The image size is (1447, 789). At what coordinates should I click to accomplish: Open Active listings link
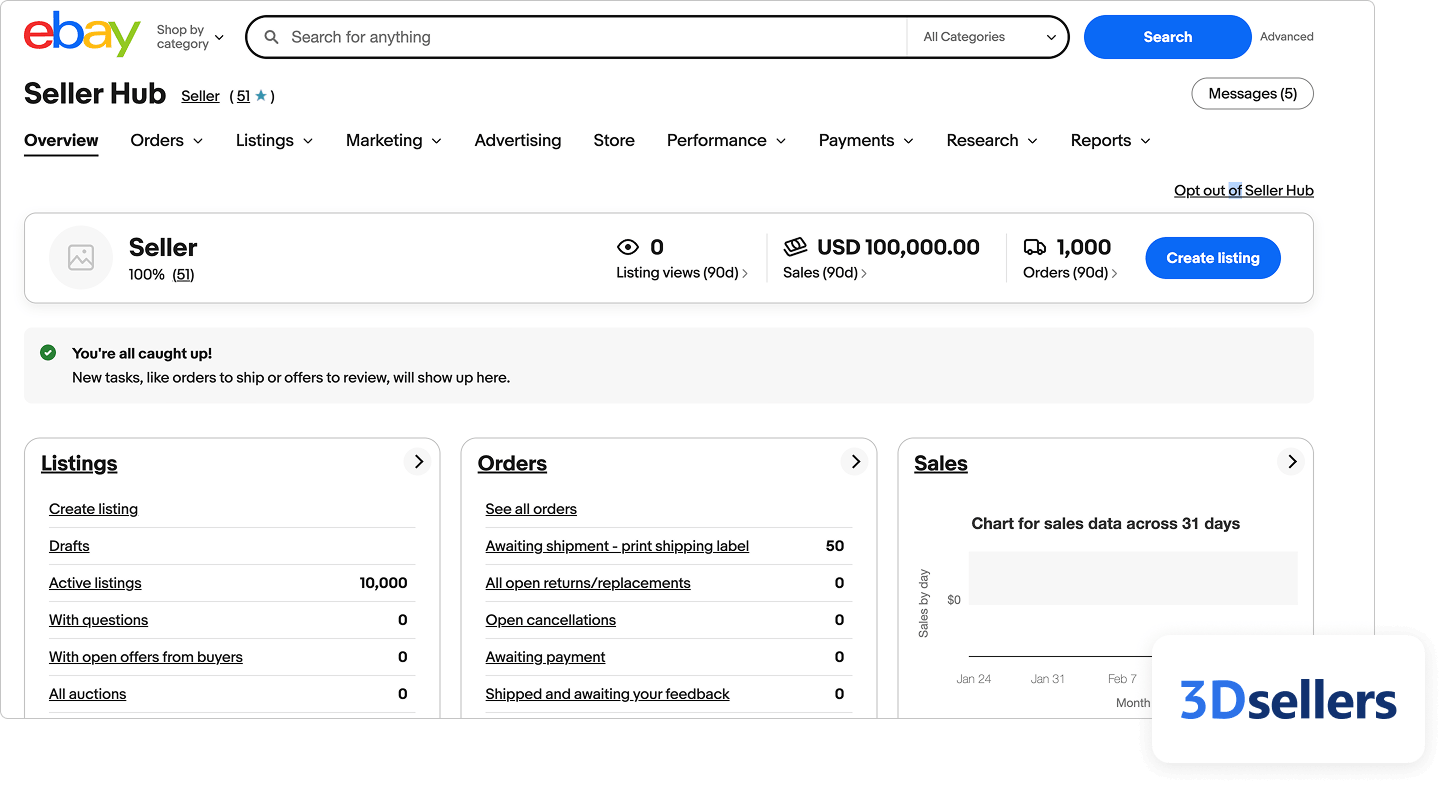[95, 583]
